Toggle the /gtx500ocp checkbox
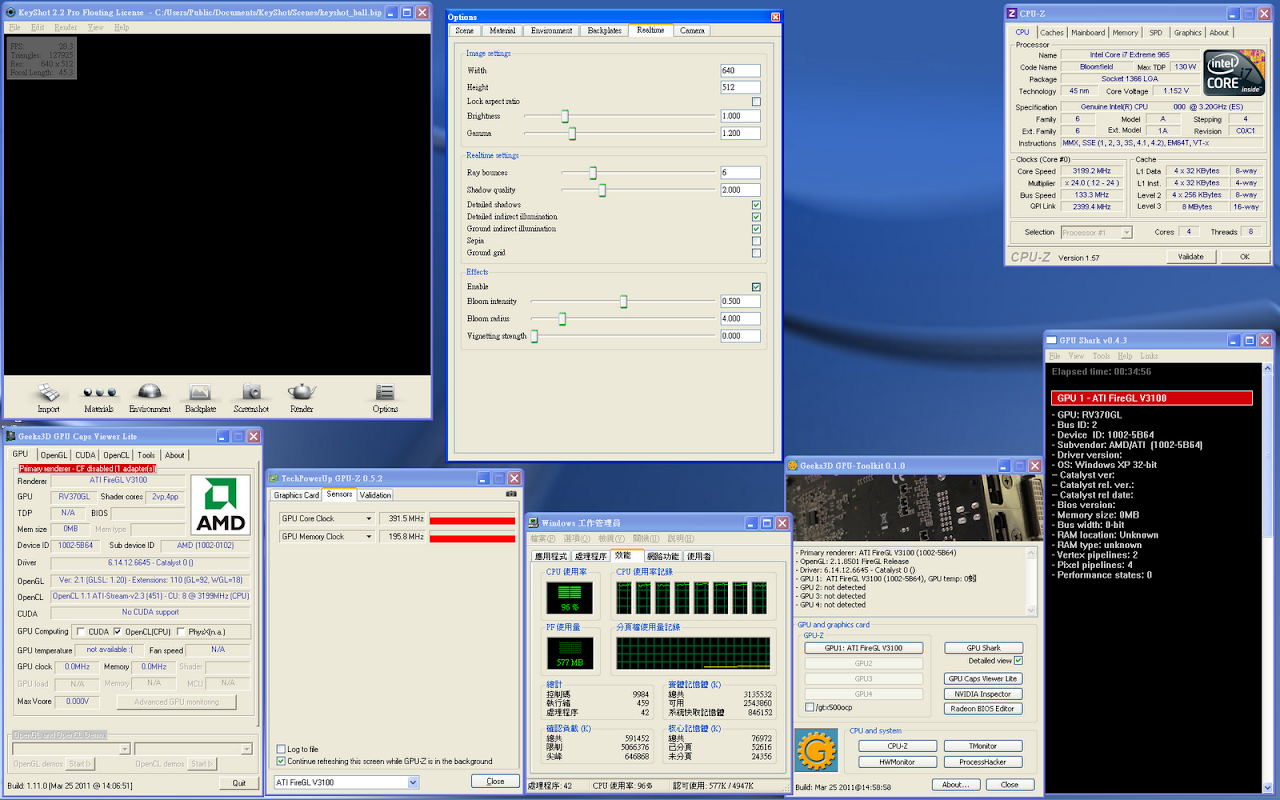 [809, 707]
